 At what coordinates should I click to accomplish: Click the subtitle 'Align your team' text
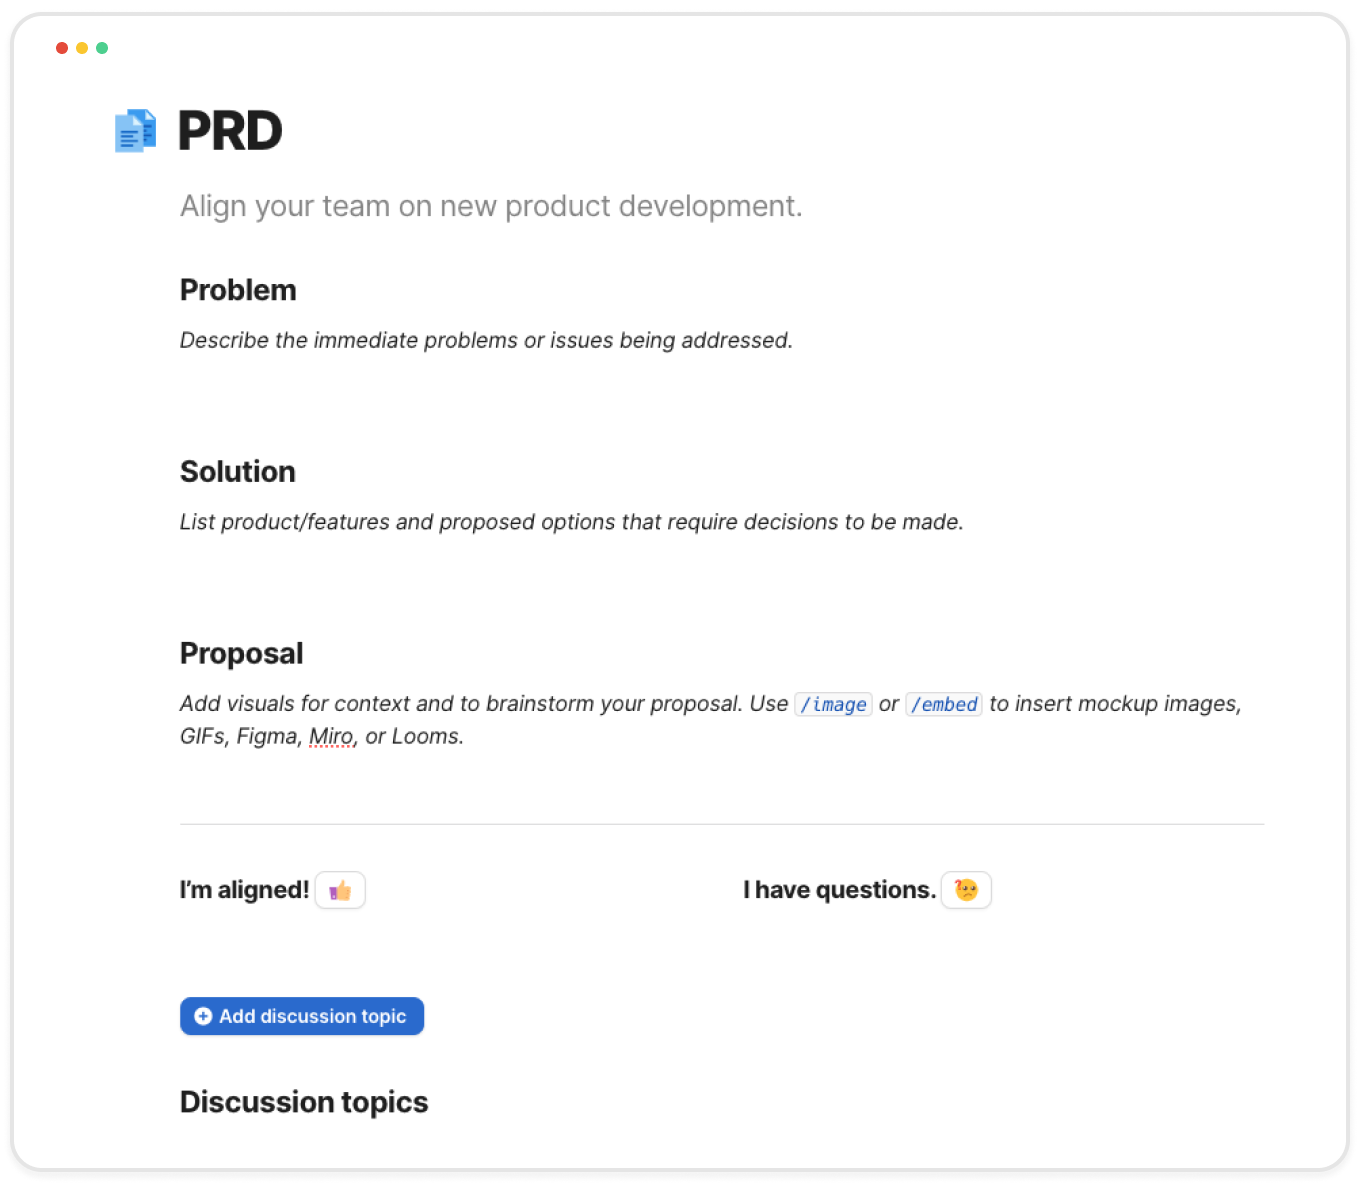click(x=490, y=206)
